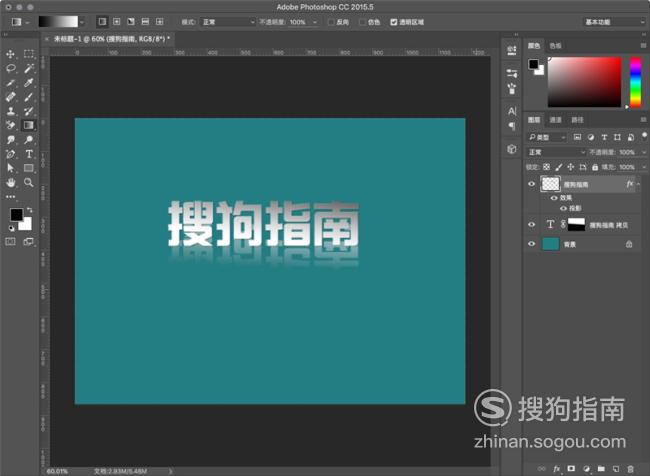Select the Gradient tool in toolbox
Viewport: 650px width, 476px height.
click(29, 125)
